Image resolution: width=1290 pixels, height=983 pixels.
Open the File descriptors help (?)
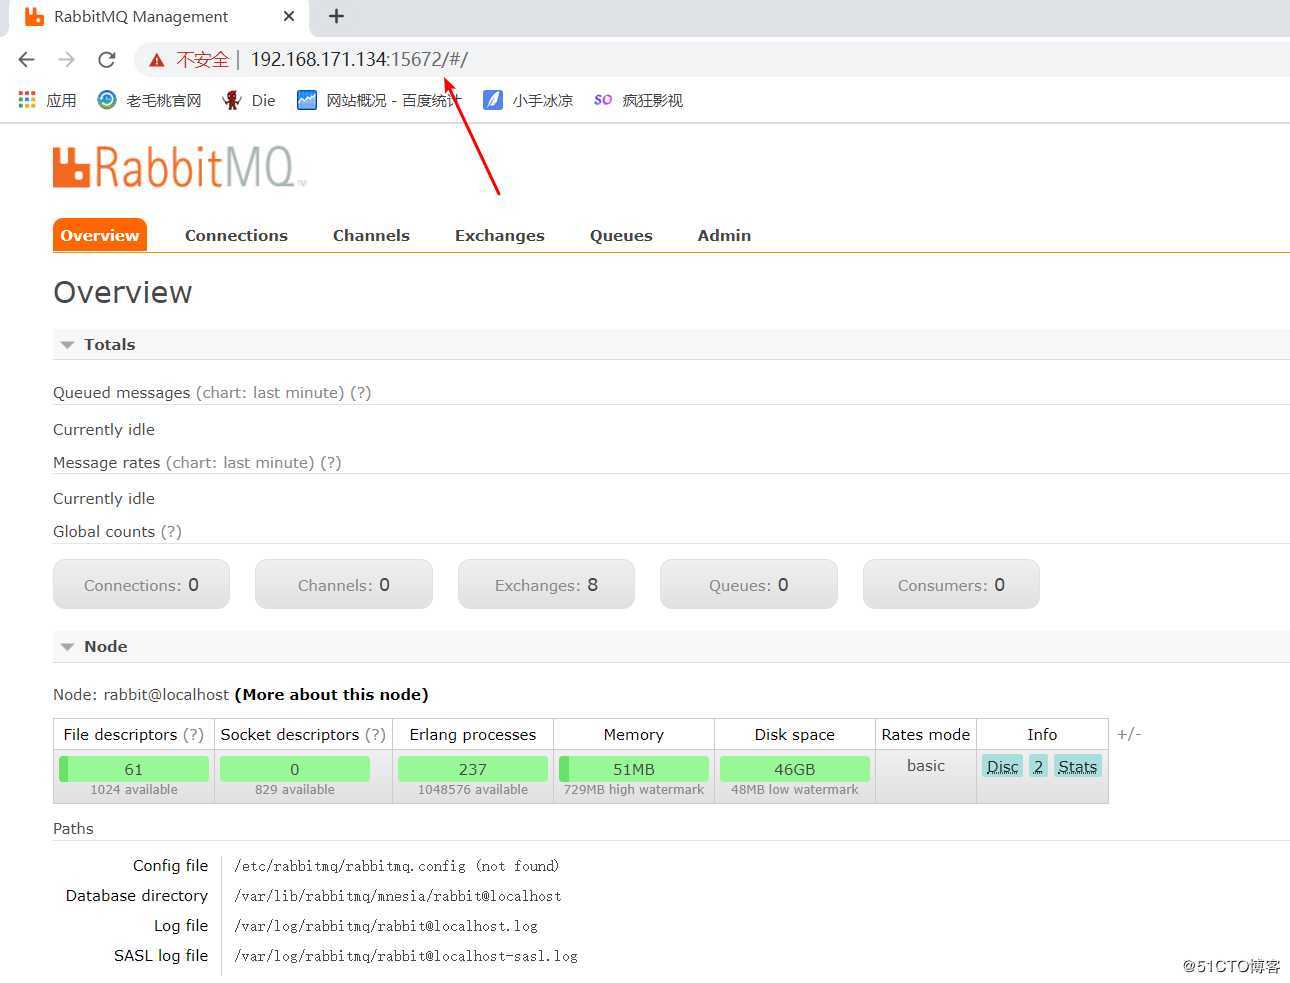(193, 734)
